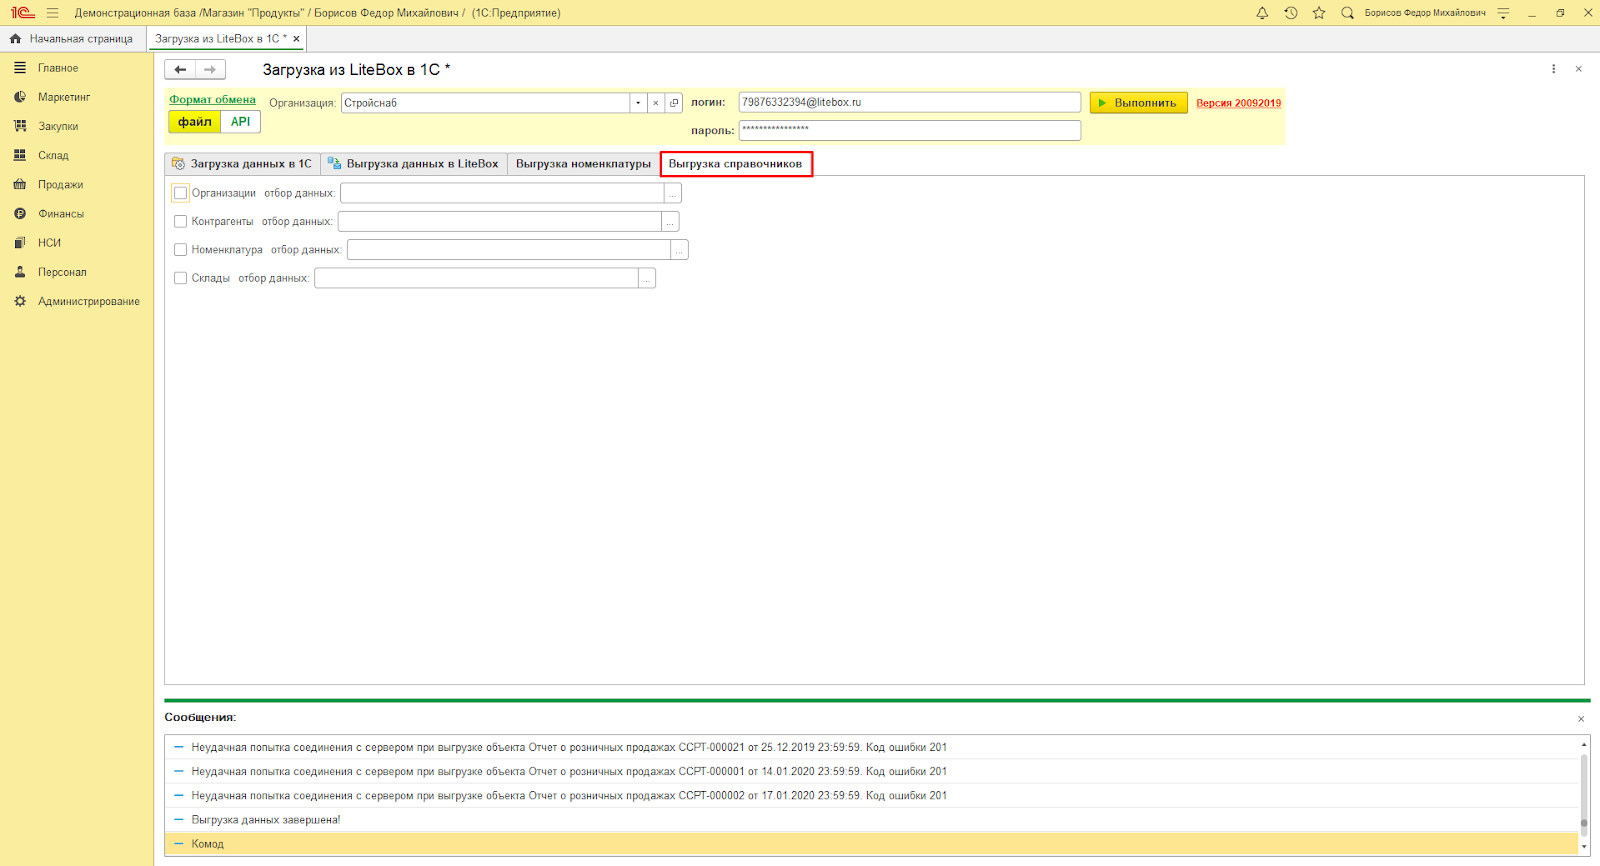The height and width of the screenshot is (866, 1600).
Task: Click into the пароль field
Action: (x=910, y=130)
